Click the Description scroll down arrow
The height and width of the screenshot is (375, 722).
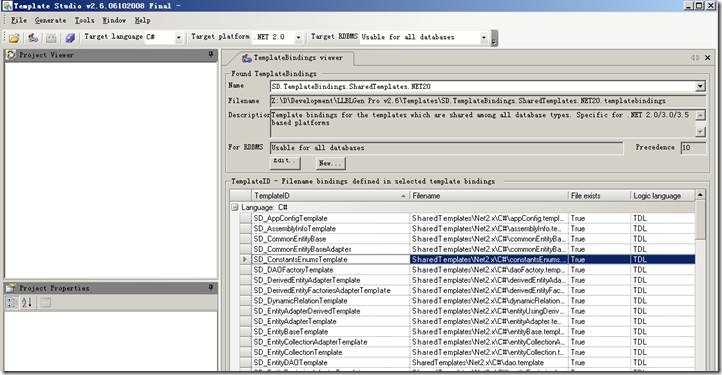(700, 132)
